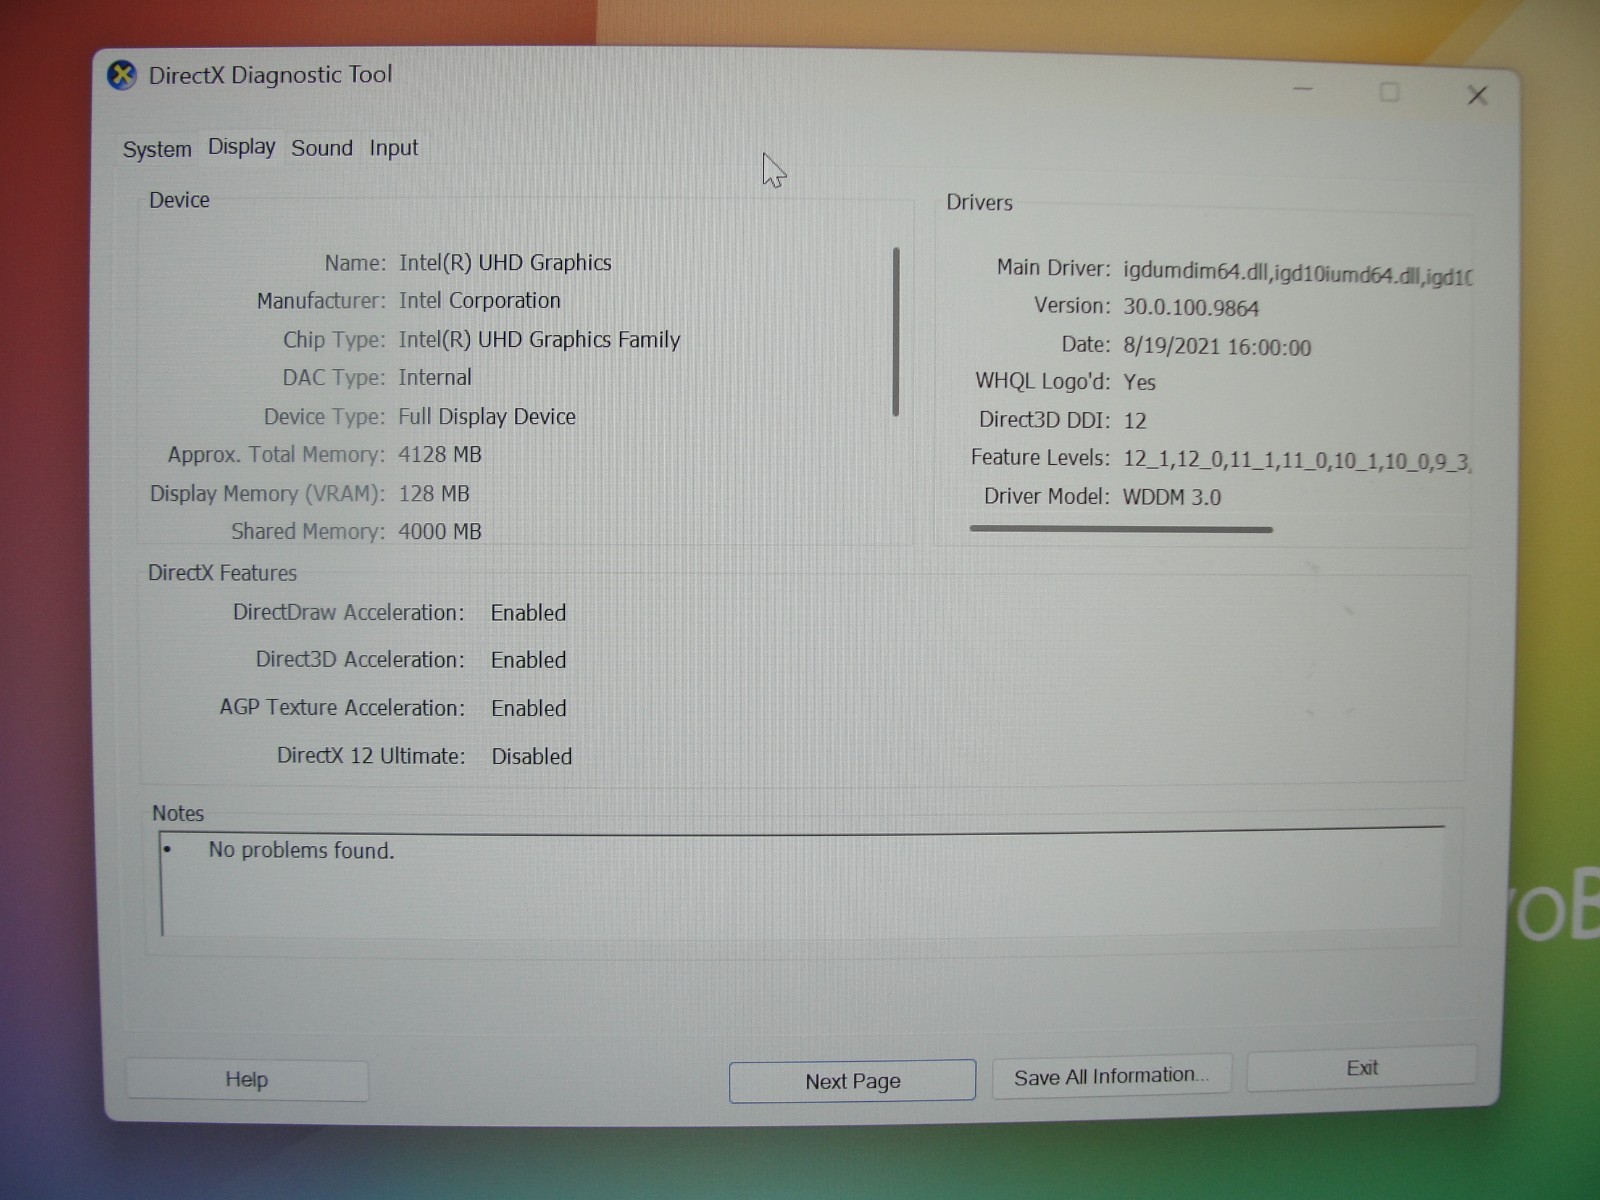
Task: Click the Help button
Action: [x=247, y=1080]
